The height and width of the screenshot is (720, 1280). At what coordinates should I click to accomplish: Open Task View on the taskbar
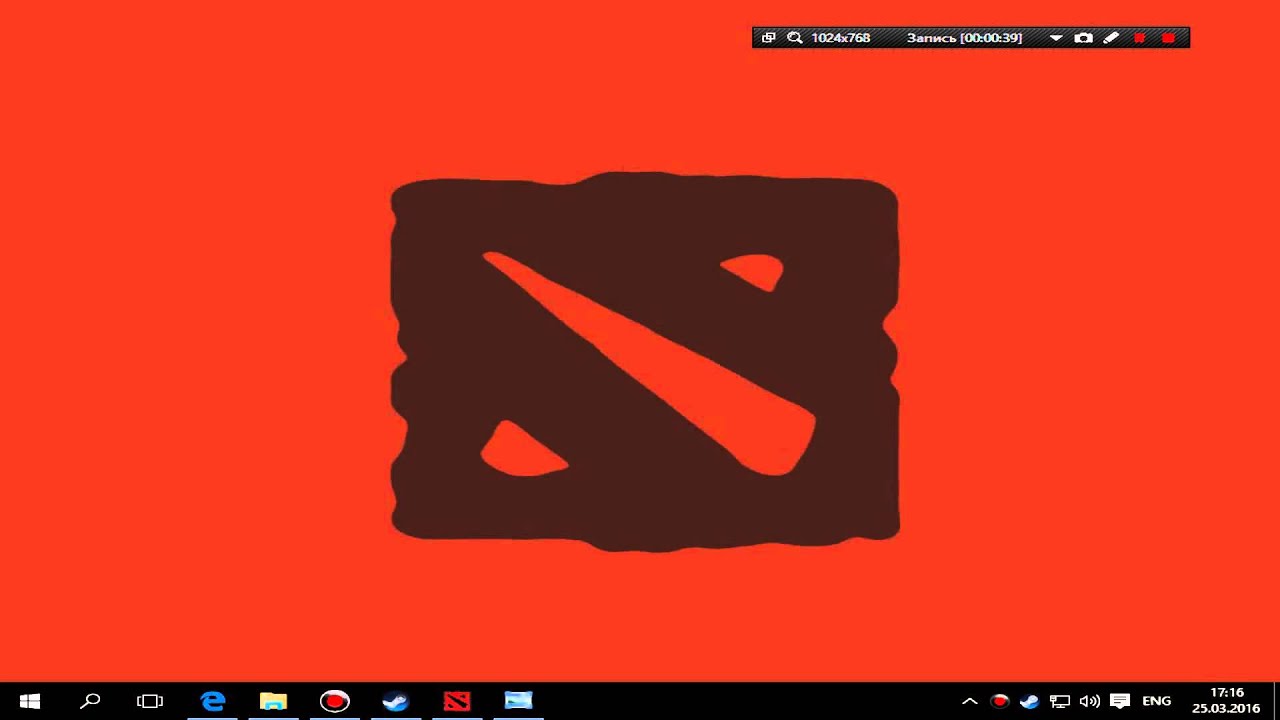click(150, 701)
